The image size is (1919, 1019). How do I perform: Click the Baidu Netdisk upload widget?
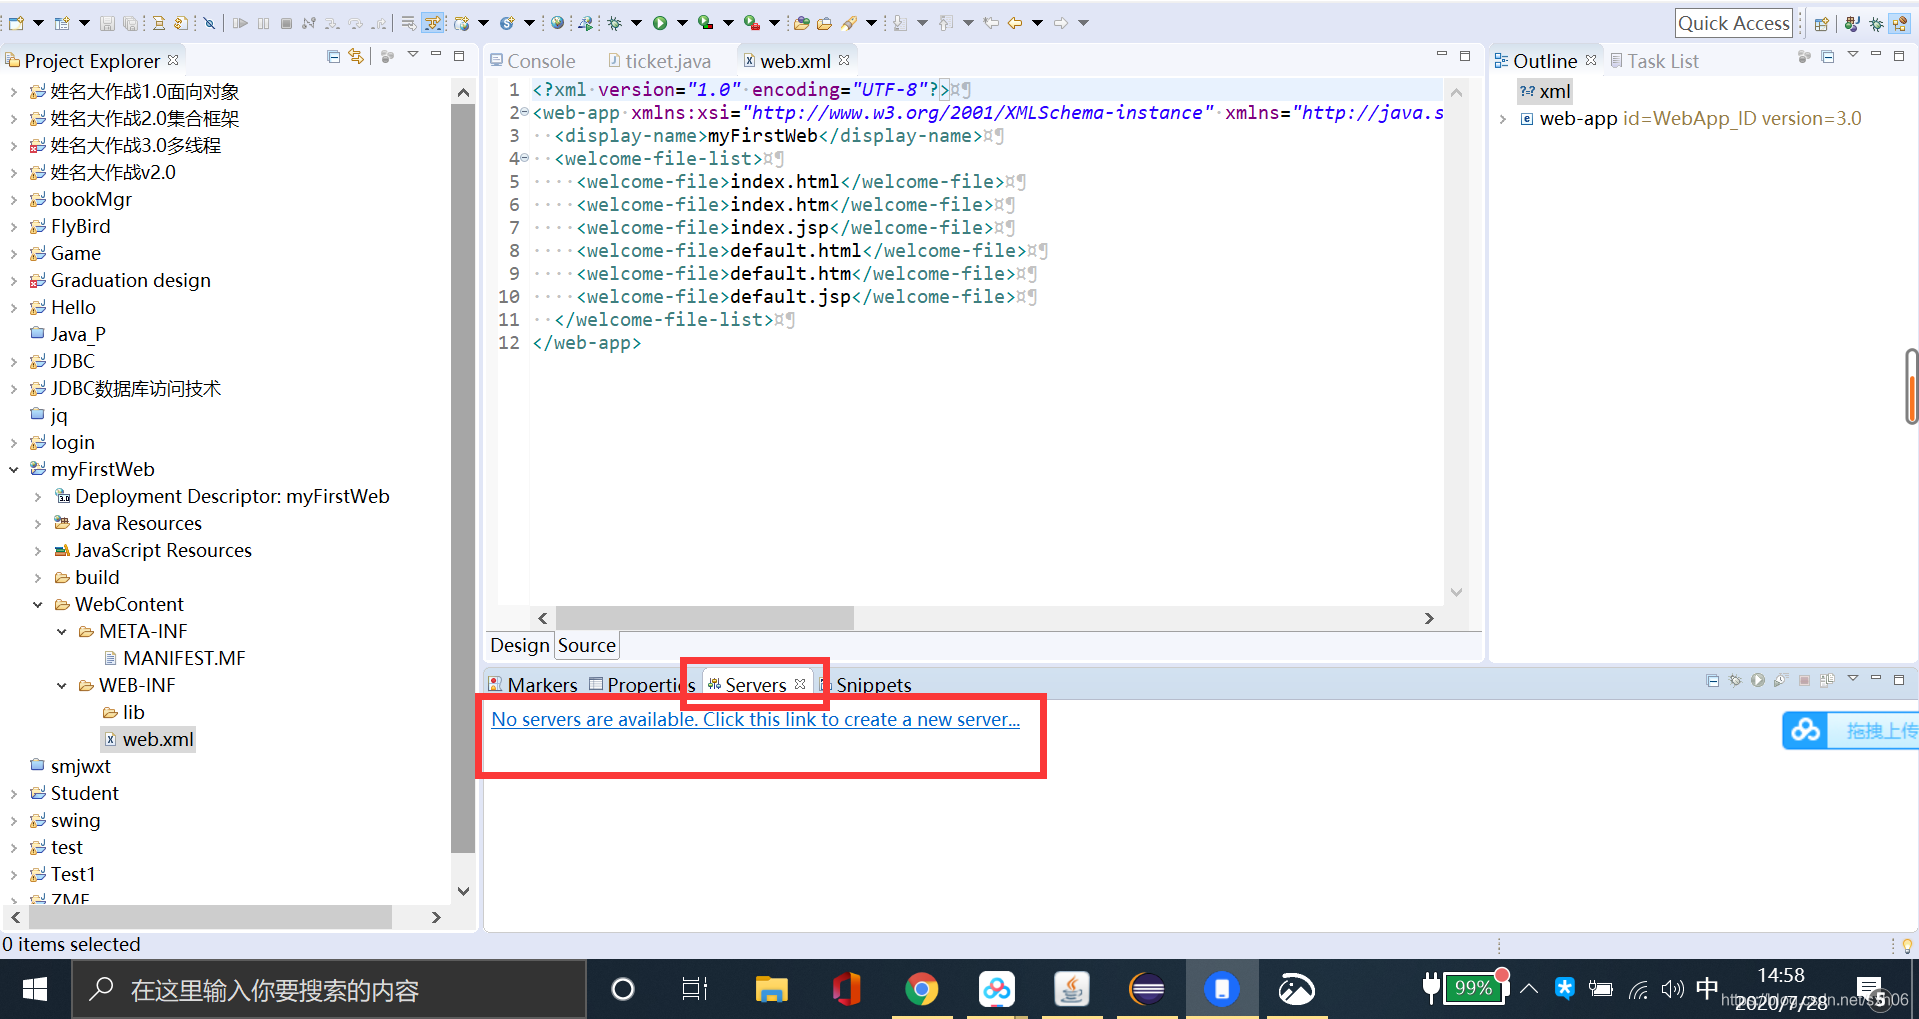(x=1850, y=730)
